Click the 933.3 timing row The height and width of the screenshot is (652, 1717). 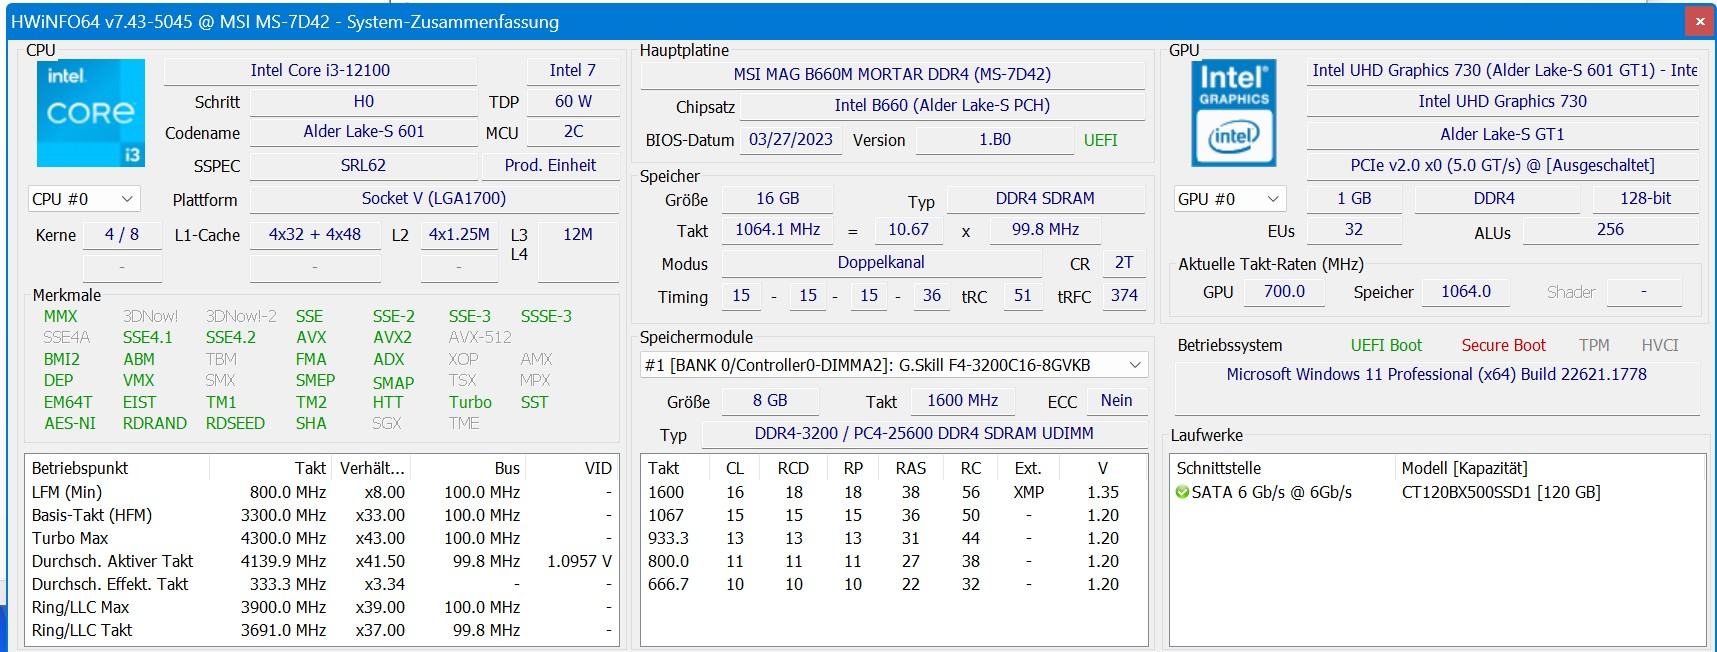click(893, 538)
